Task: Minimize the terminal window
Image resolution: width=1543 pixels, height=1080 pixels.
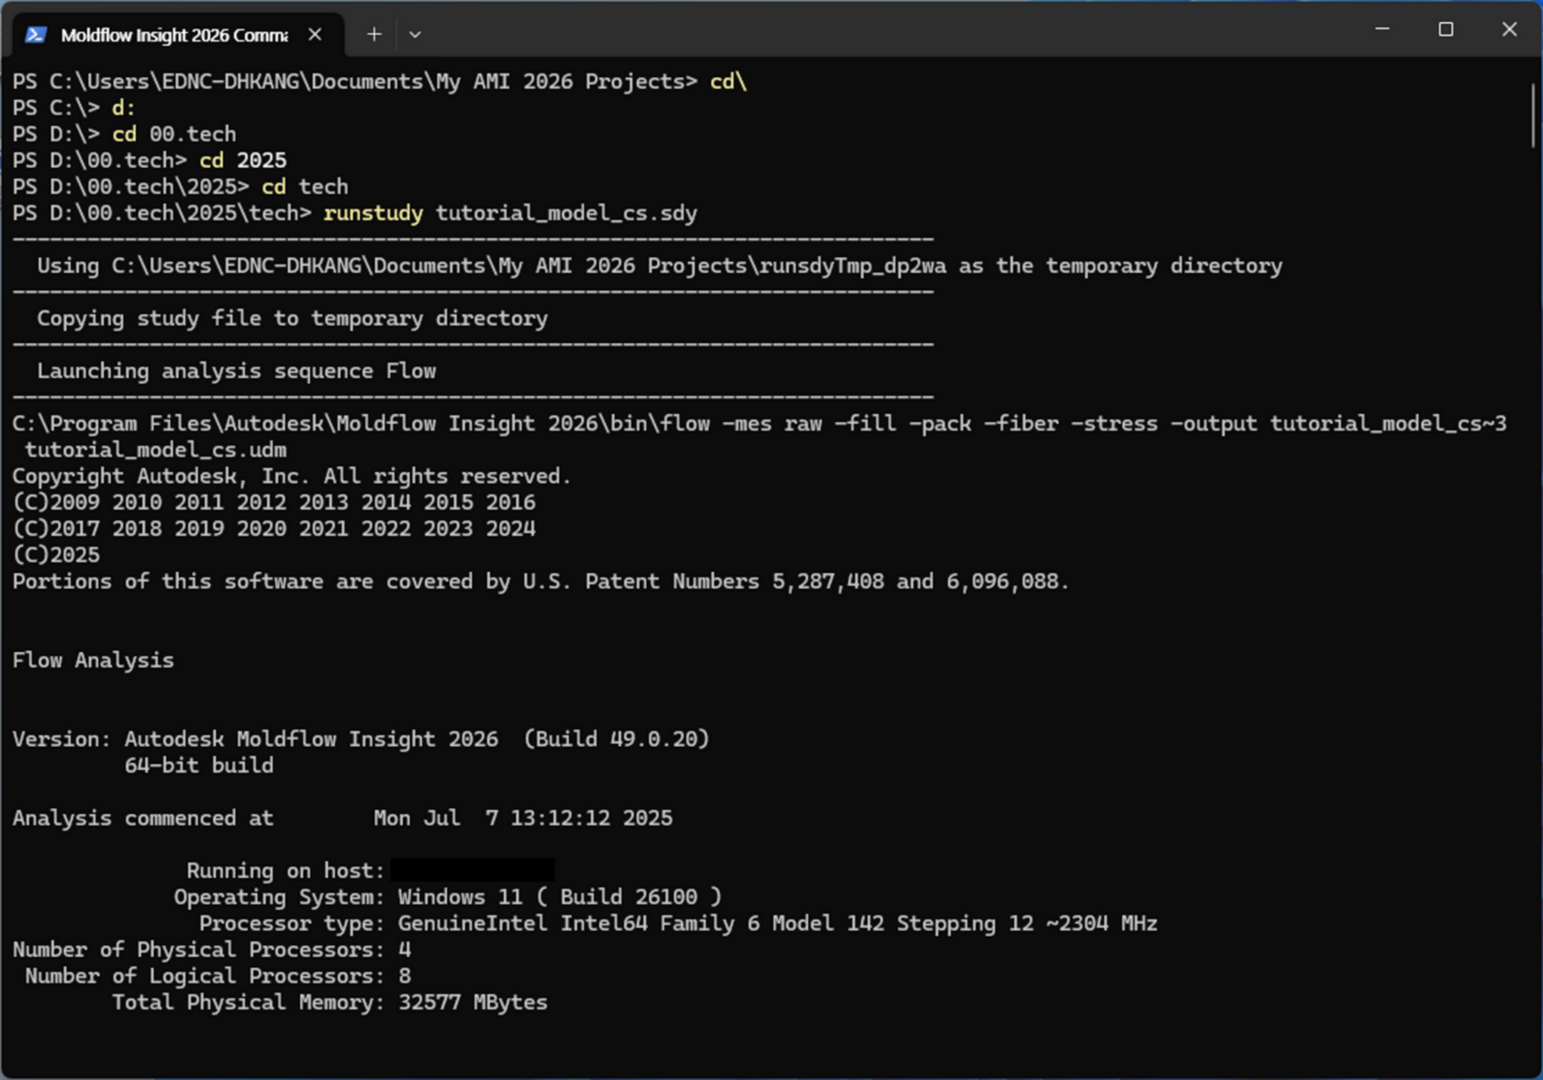Action: tap(1382, 30)
